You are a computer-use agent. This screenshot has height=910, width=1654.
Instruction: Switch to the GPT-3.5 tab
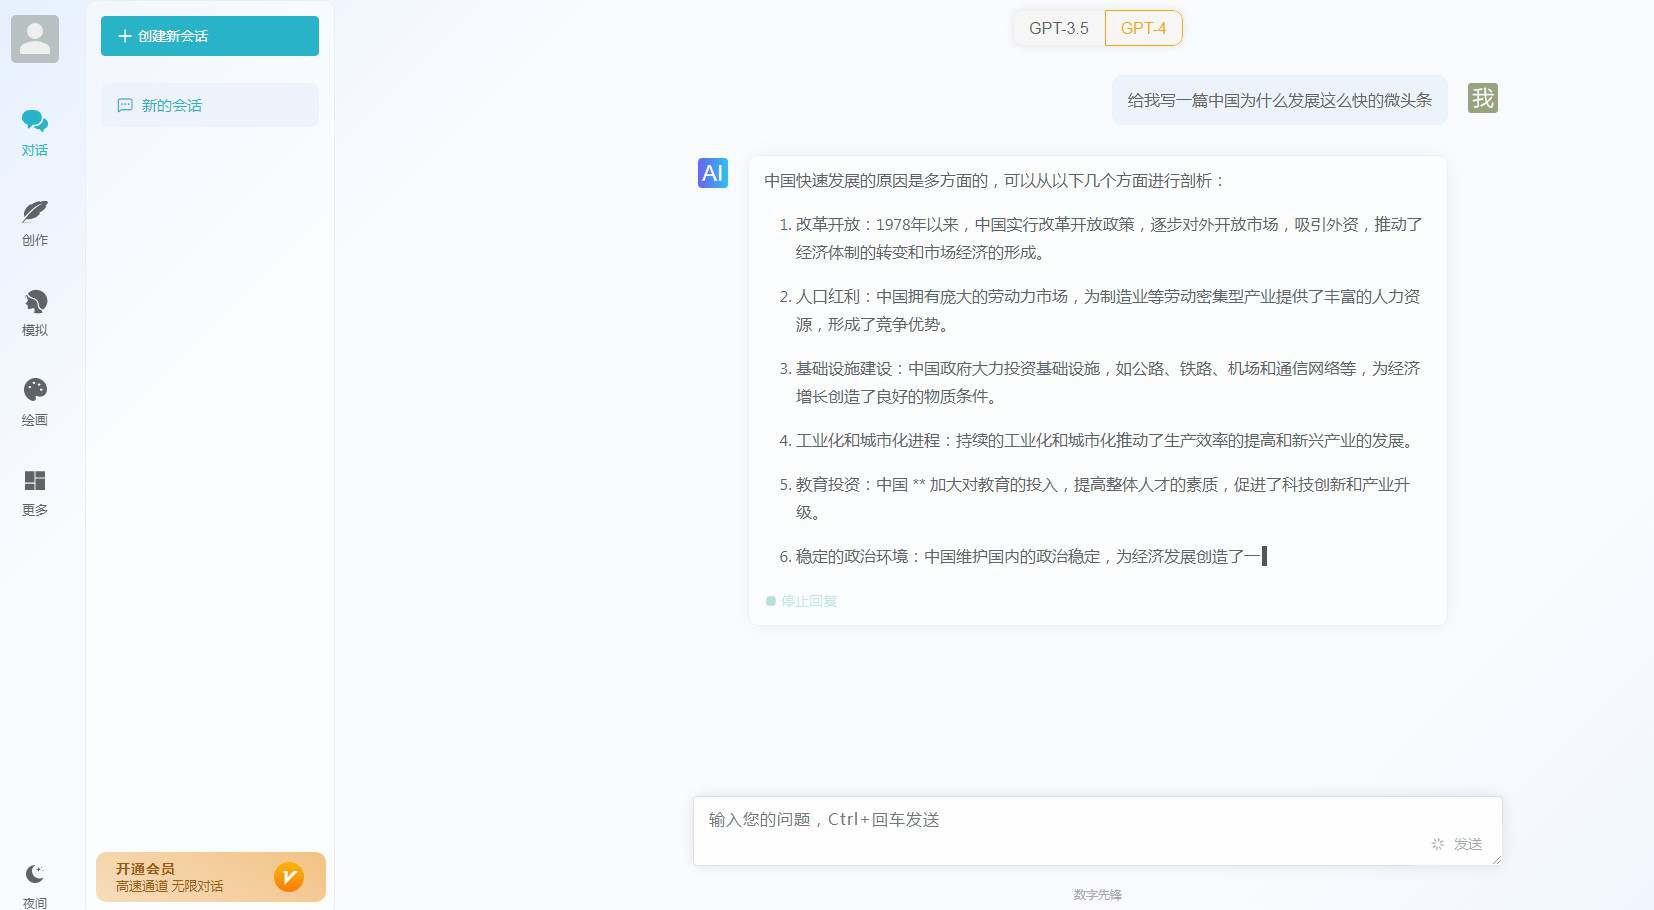(1059, 28)
